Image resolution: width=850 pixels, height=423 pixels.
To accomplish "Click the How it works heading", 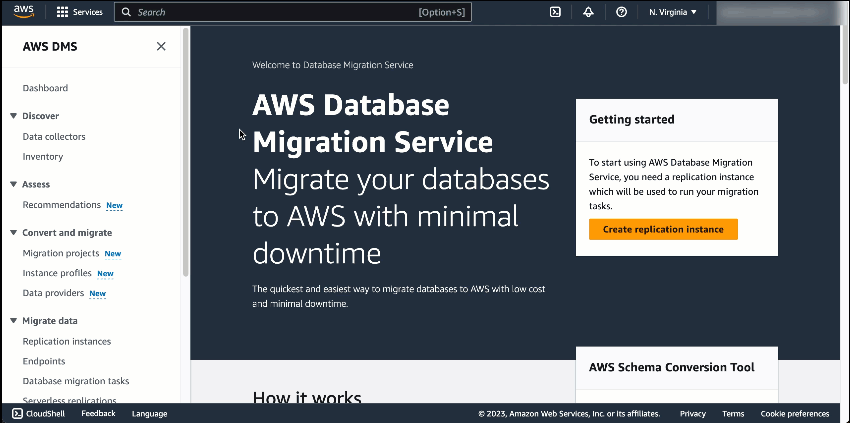I will 307,398.
